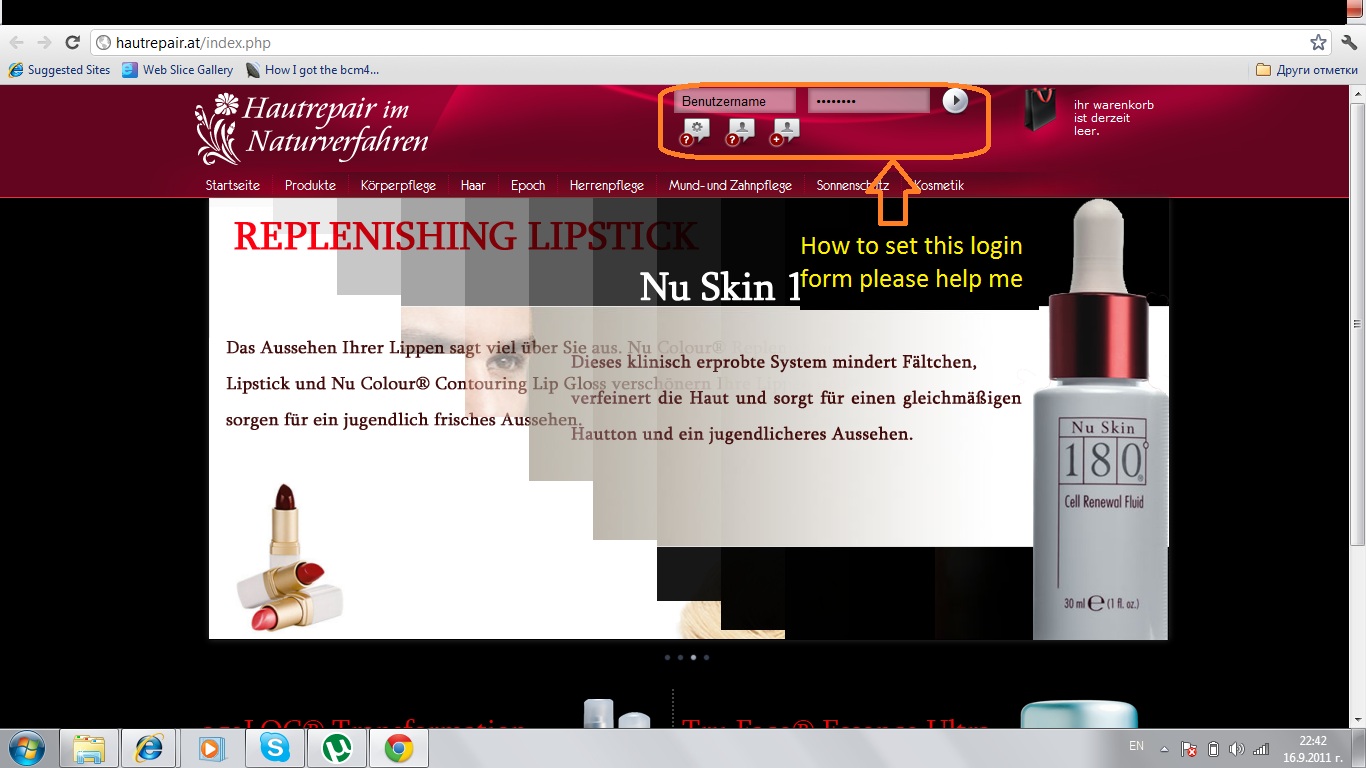Screen dimensions: 1366x768
Task: Open the Produkte menu item
Action: click(x=310, y=185)
